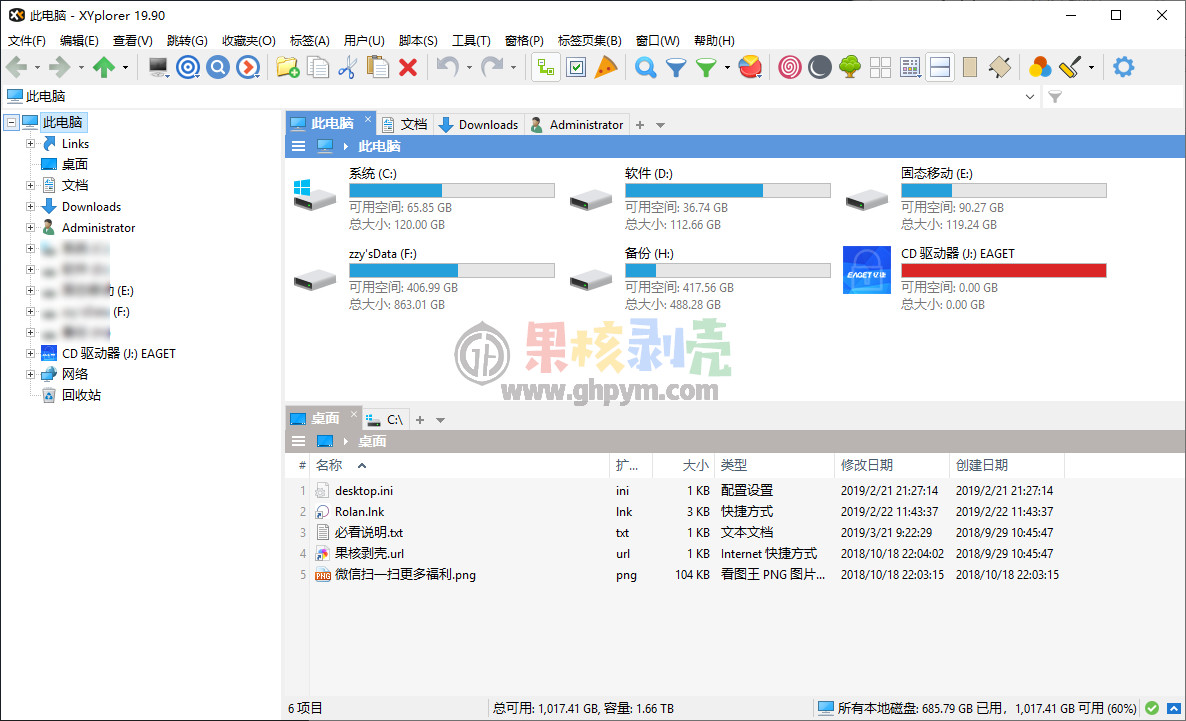Toggle the beige preview pane icon
This screenshot has height=721, width=1186.
970,67
